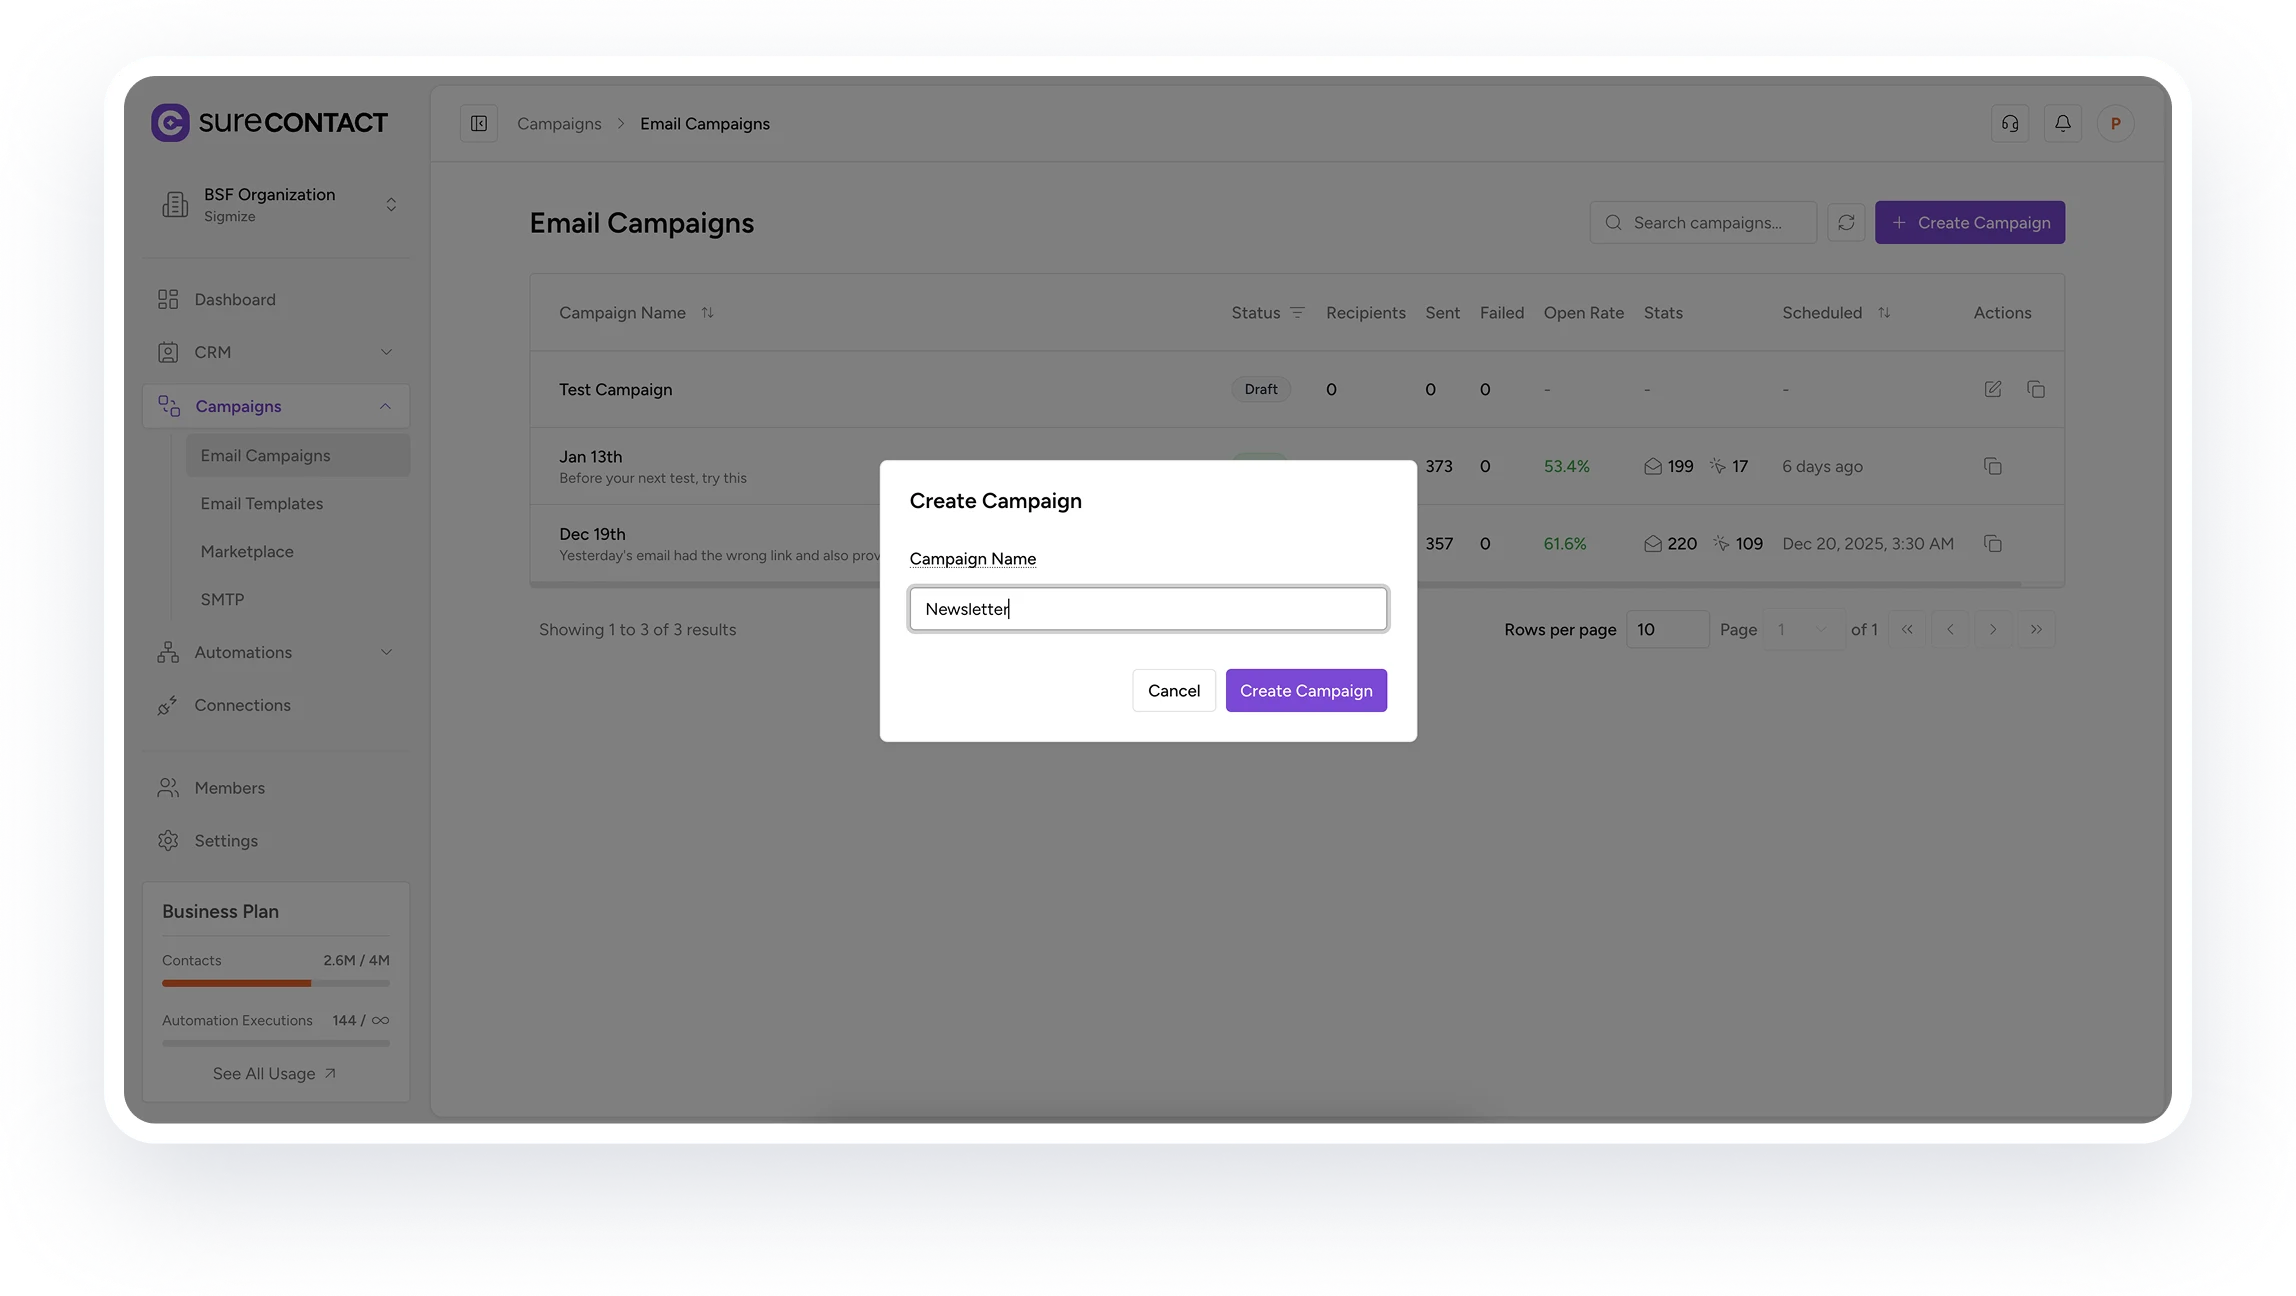2296x1296 pixels.
Task: Open See All Usage link
Action: 275,1073
